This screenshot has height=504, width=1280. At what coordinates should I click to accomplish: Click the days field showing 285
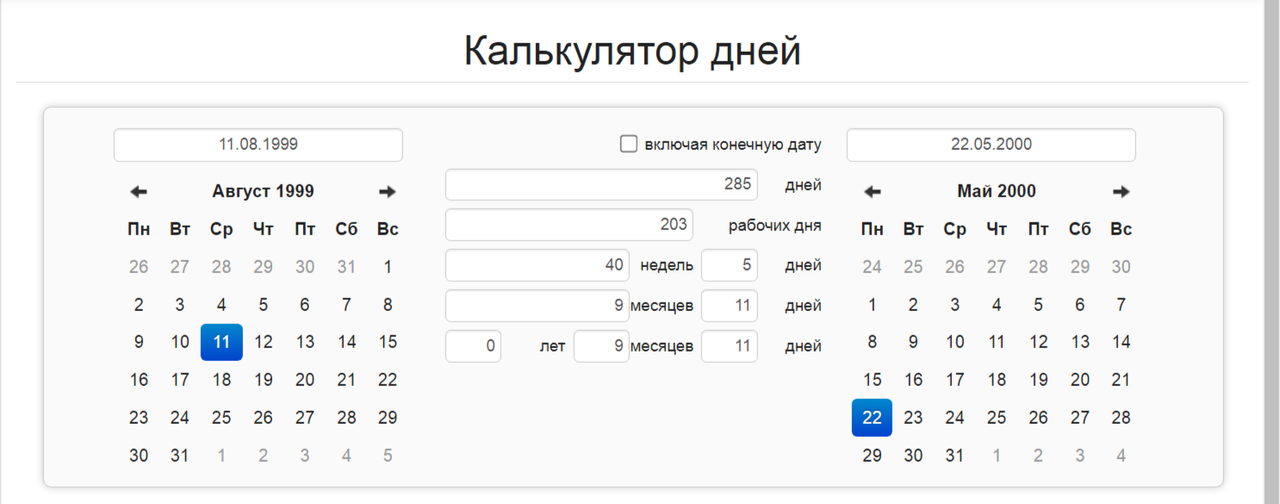click(601, 184)
